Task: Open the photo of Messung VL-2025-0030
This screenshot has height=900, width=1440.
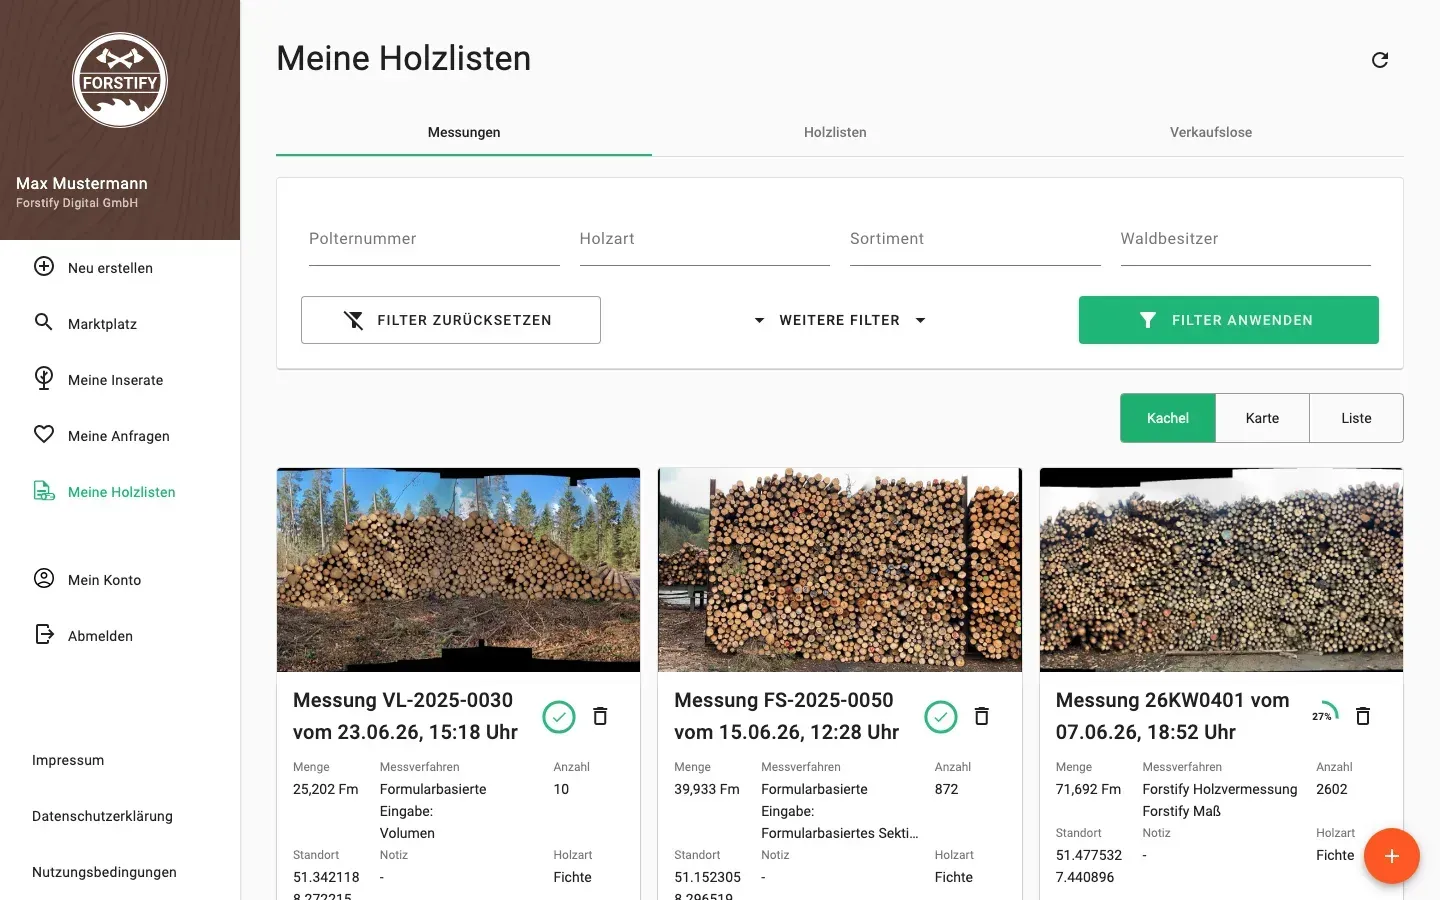Action: point(458,570)
